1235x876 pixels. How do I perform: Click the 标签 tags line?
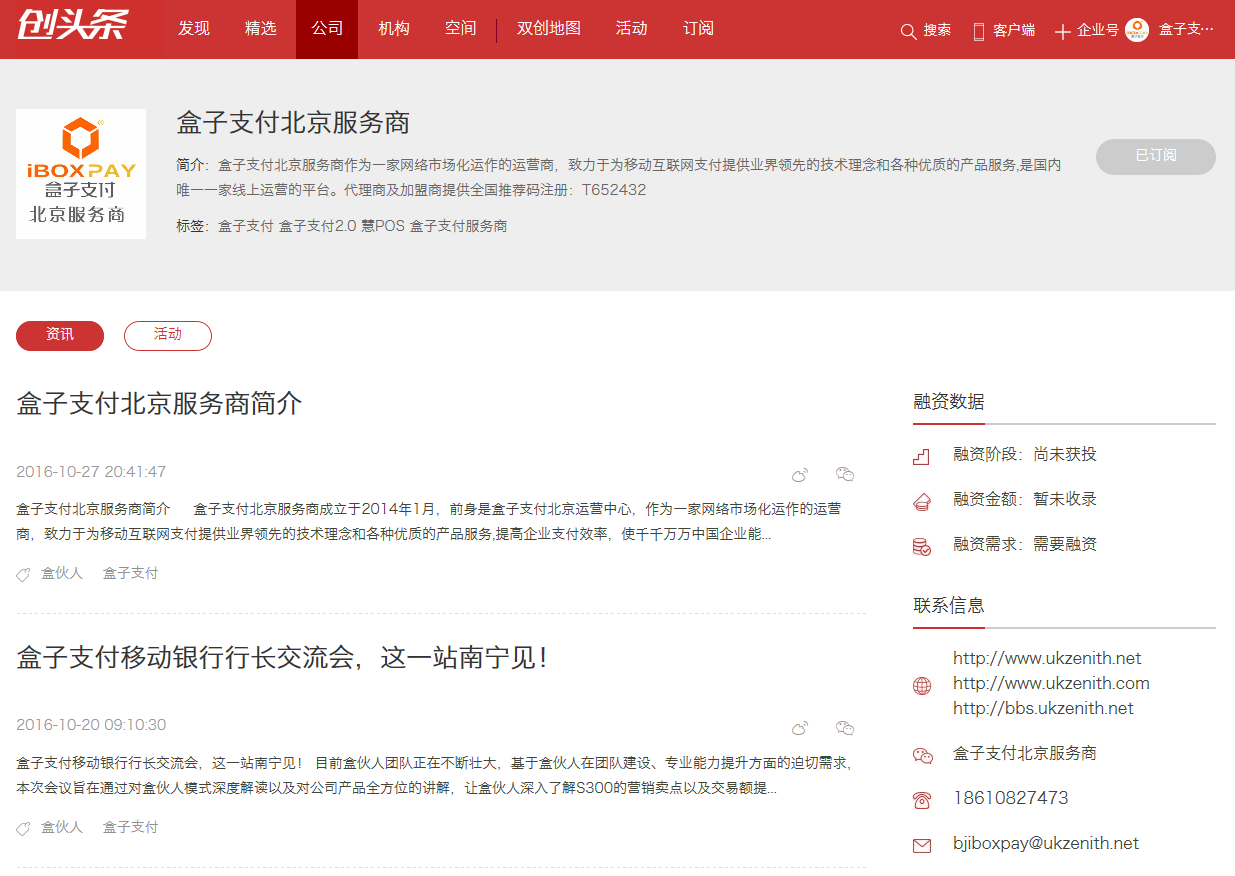tap(342, 227)
